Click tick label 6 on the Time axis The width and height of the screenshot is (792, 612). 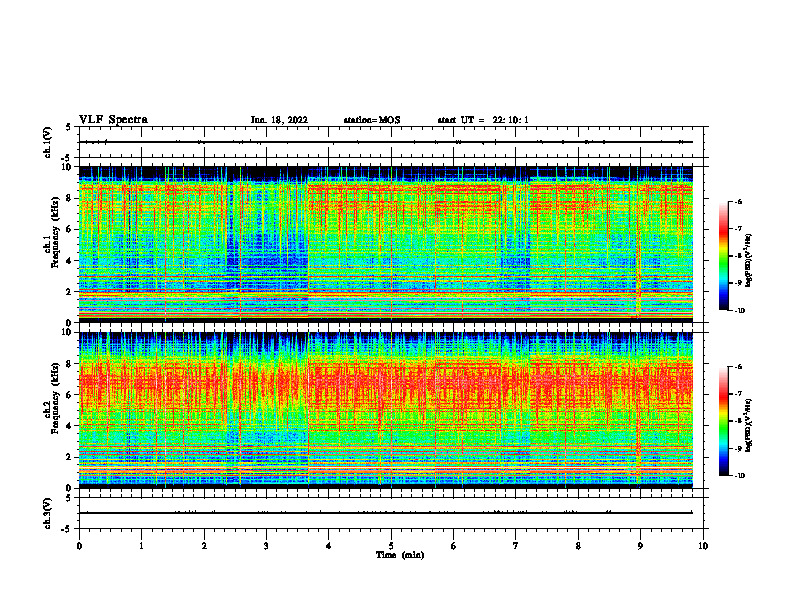click(454, 546)
